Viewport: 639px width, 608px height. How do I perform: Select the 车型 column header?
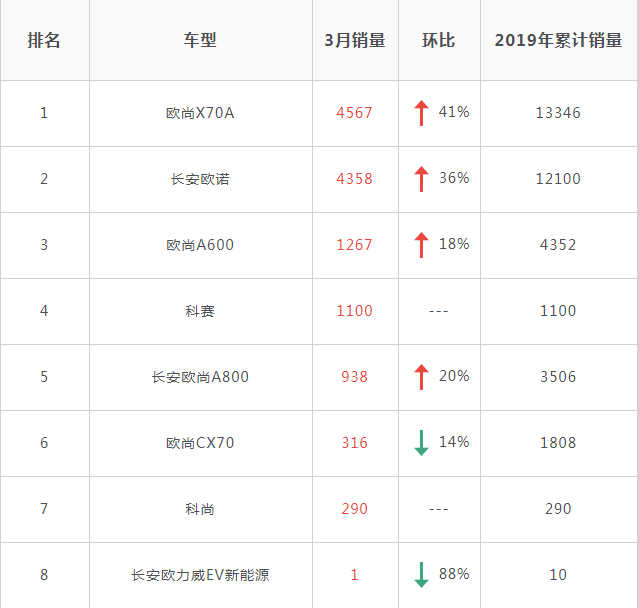[200, 40]
